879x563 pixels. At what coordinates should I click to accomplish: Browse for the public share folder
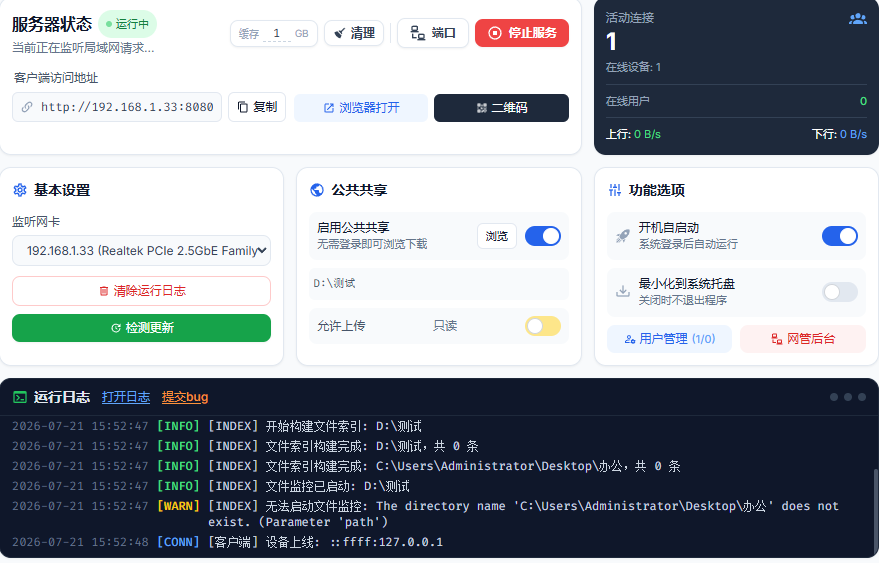(497, 236)
